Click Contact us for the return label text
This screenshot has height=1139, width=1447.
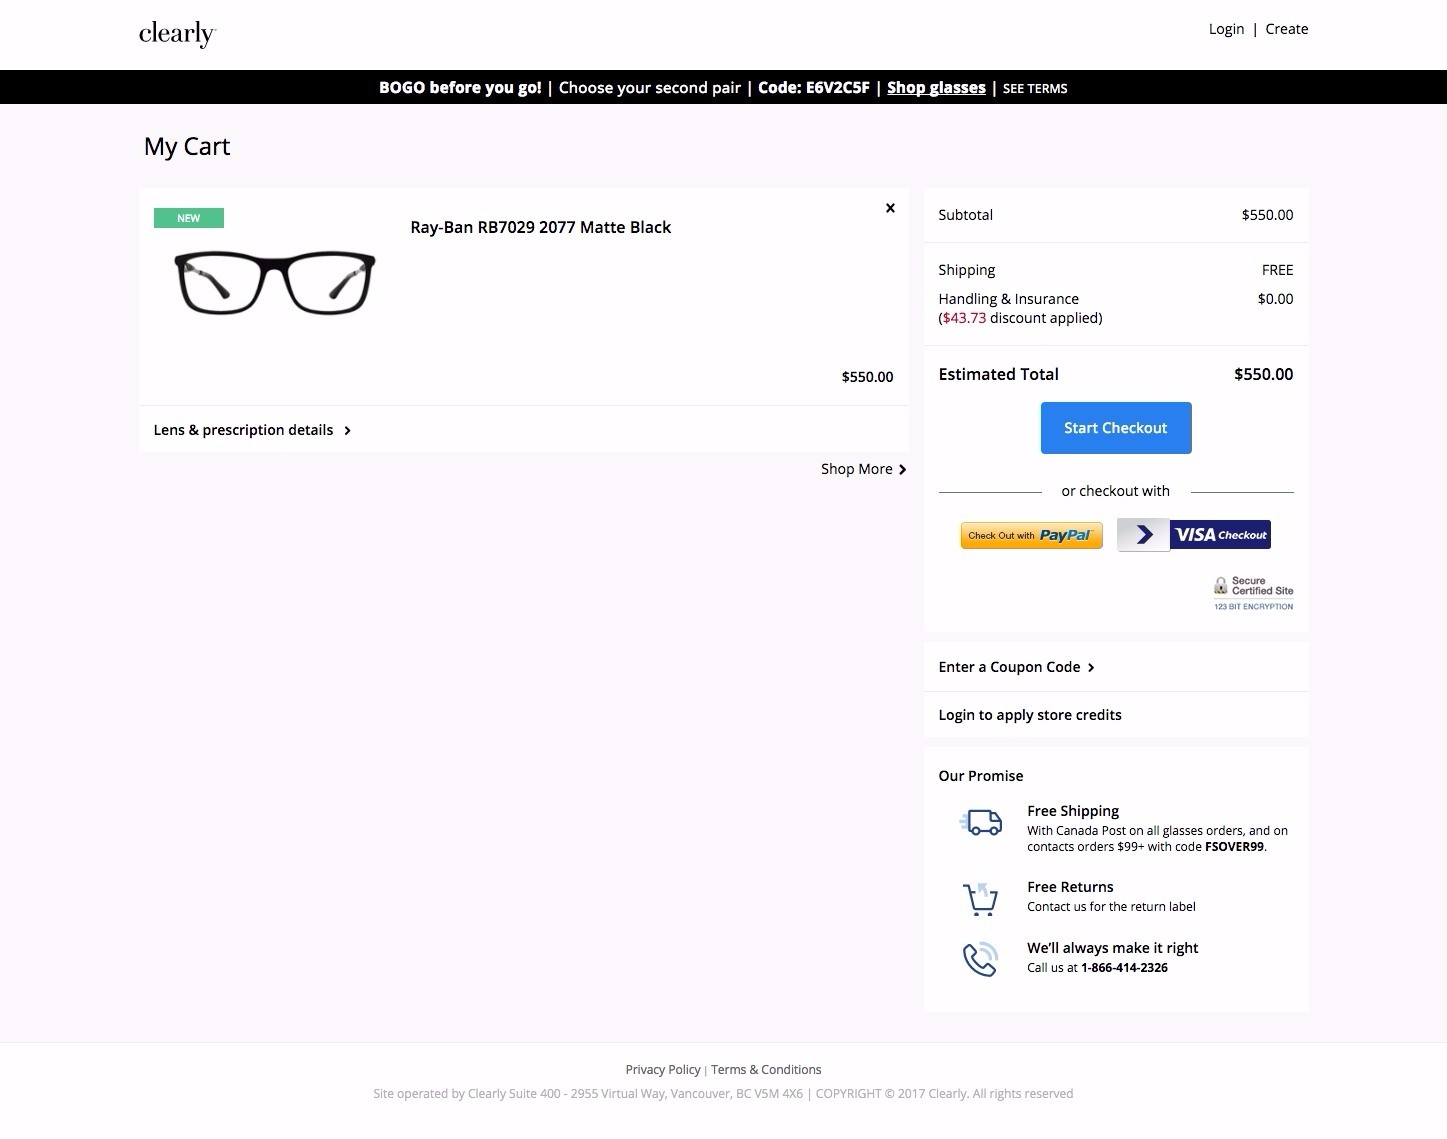[1111, 907]
